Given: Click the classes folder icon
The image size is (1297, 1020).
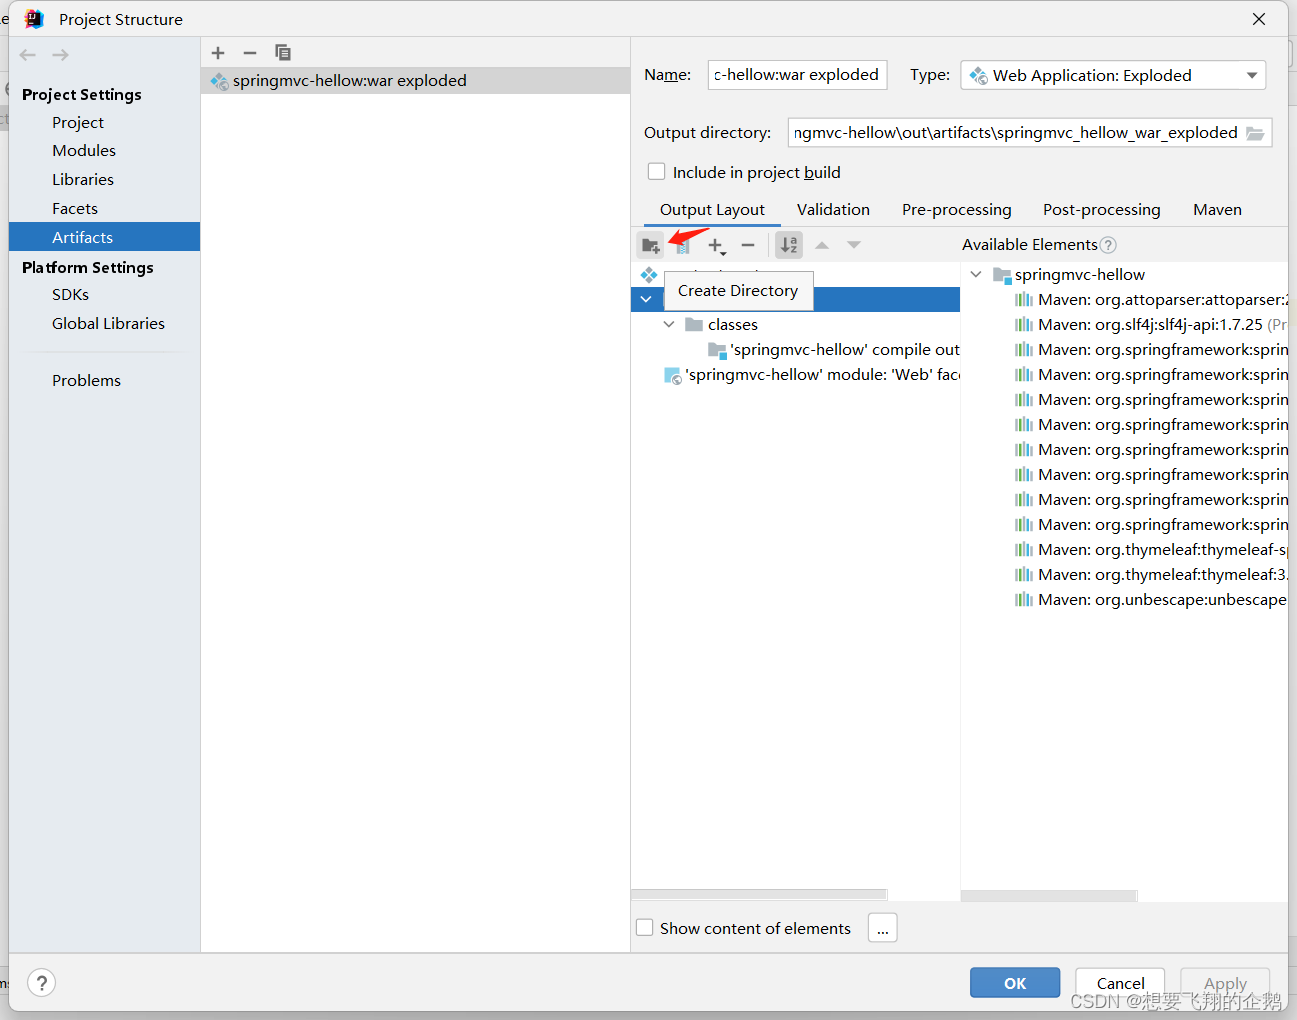Looking at the screenshot, I should [694, 325].
